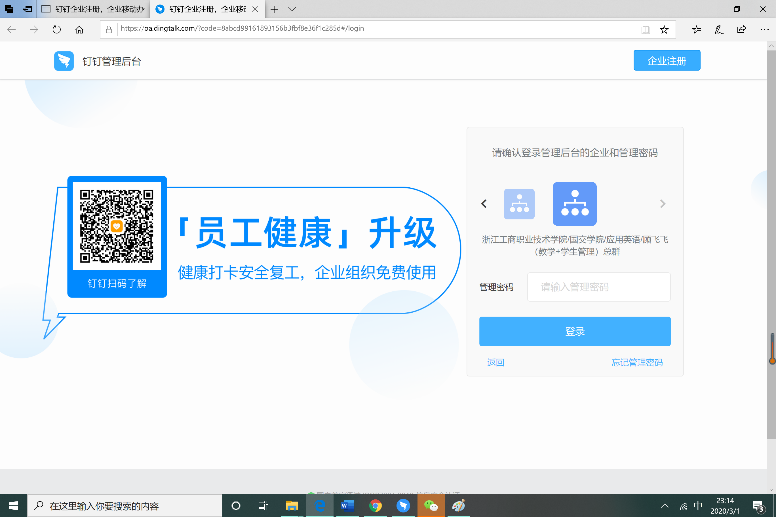Switch to the first browser tab
The height and width of the screenshot is (517, 776).
pos(90,8)
